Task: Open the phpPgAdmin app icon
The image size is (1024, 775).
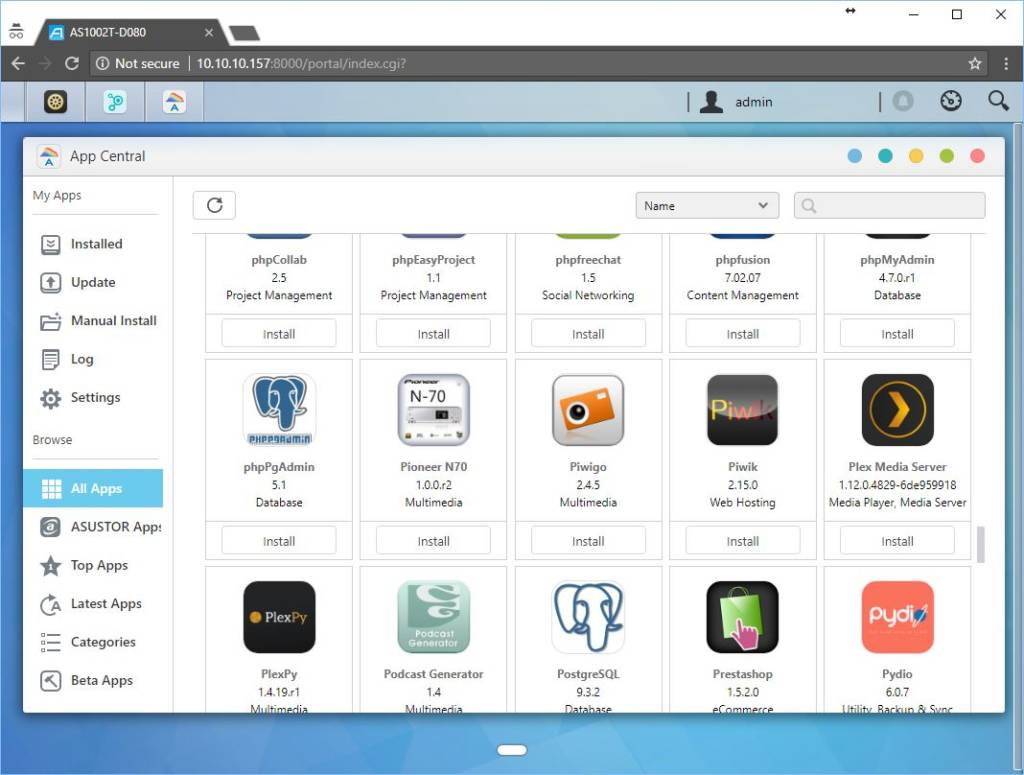Action: pyautogui.click(x=279, y=410)
